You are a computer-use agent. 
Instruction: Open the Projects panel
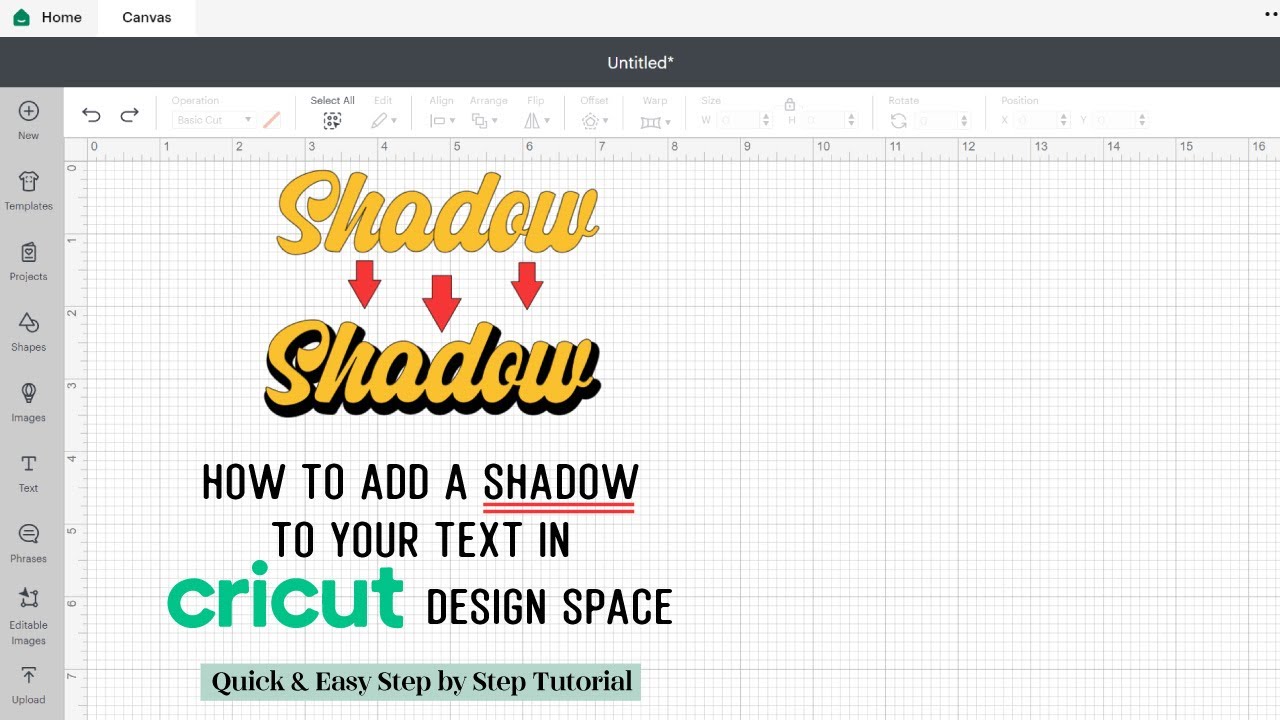[29, 261]
